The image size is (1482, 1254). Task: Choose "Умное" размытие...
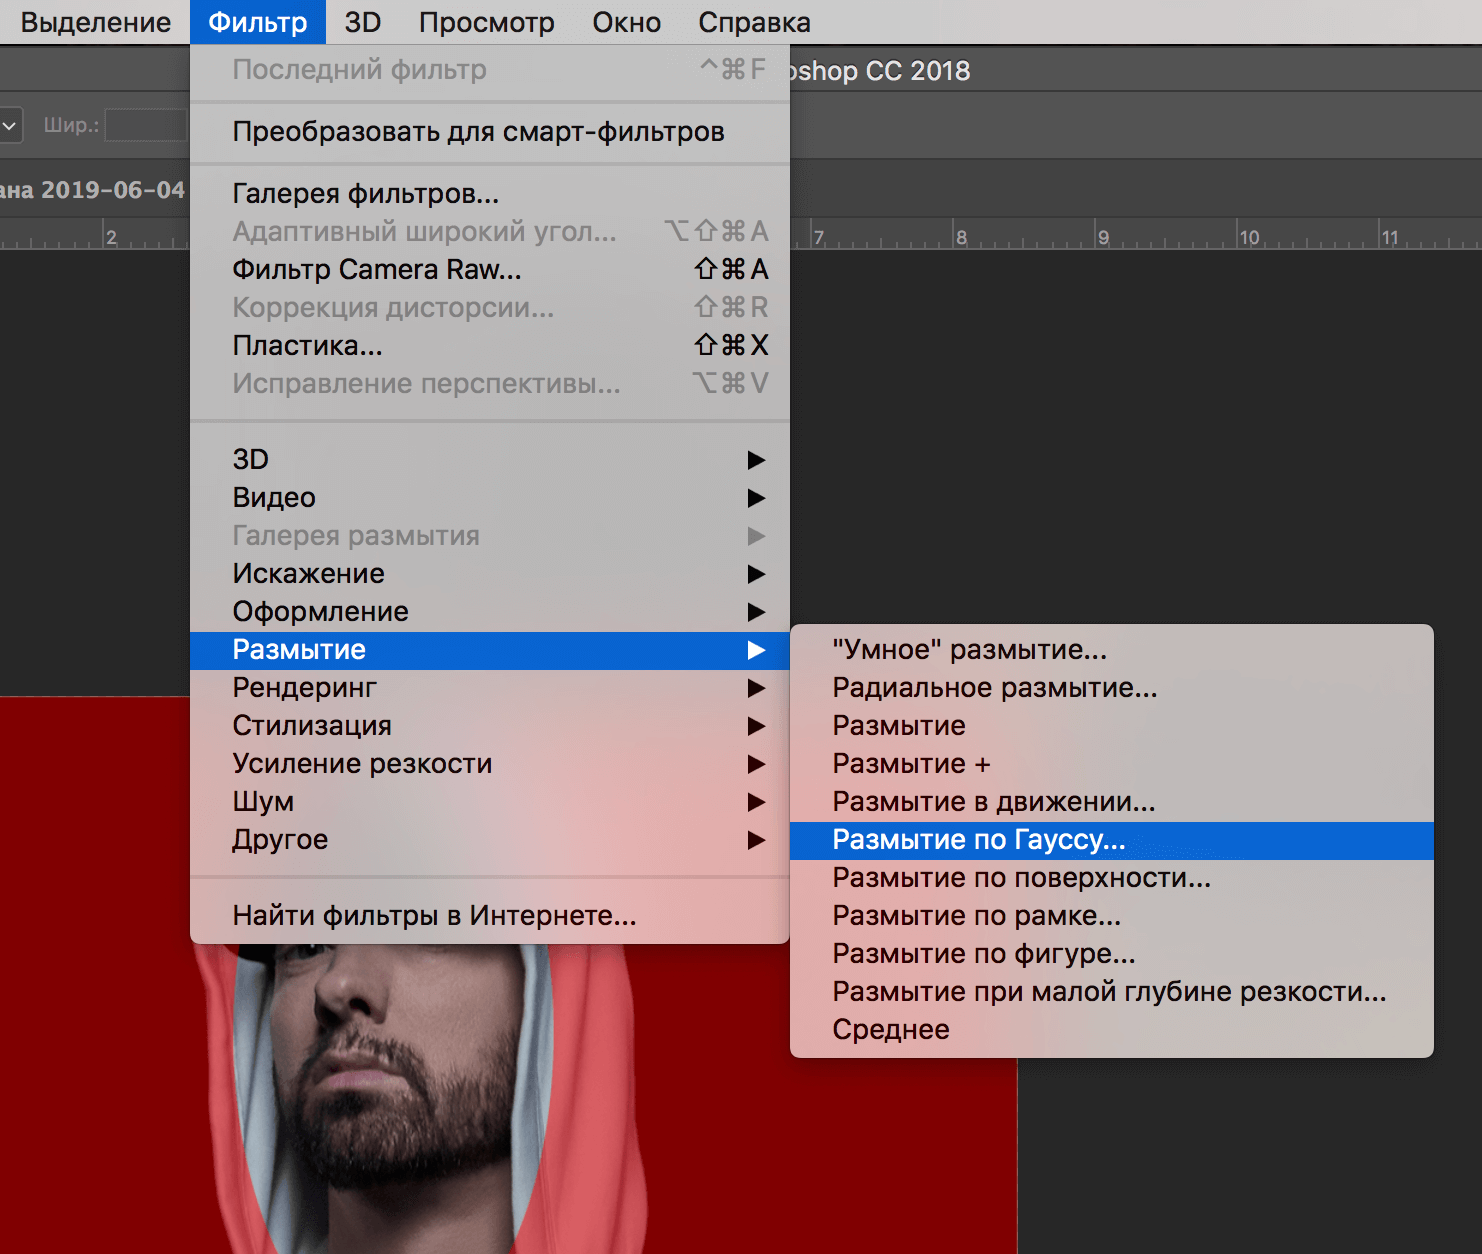(x=1112, y=650)
